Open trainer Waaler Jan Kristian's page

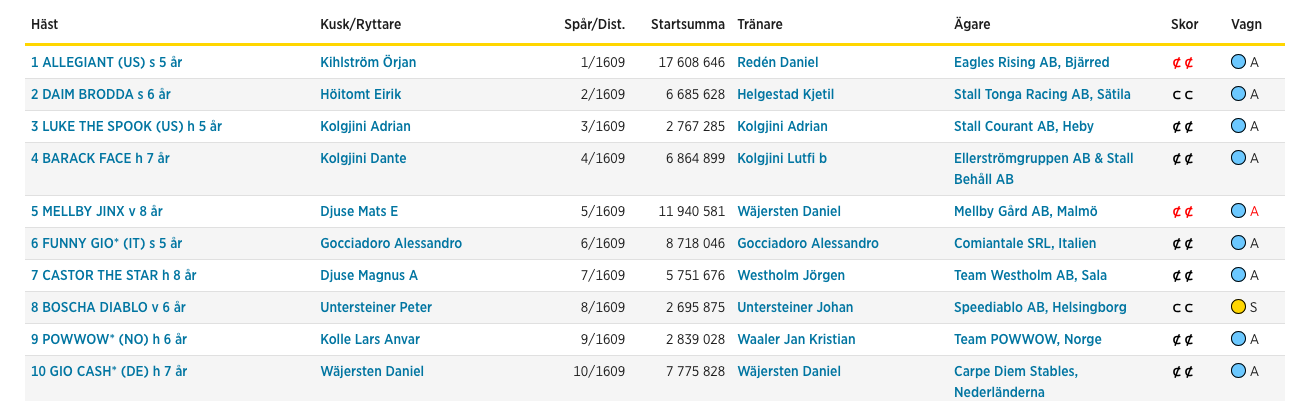click(x=796, y=339)
